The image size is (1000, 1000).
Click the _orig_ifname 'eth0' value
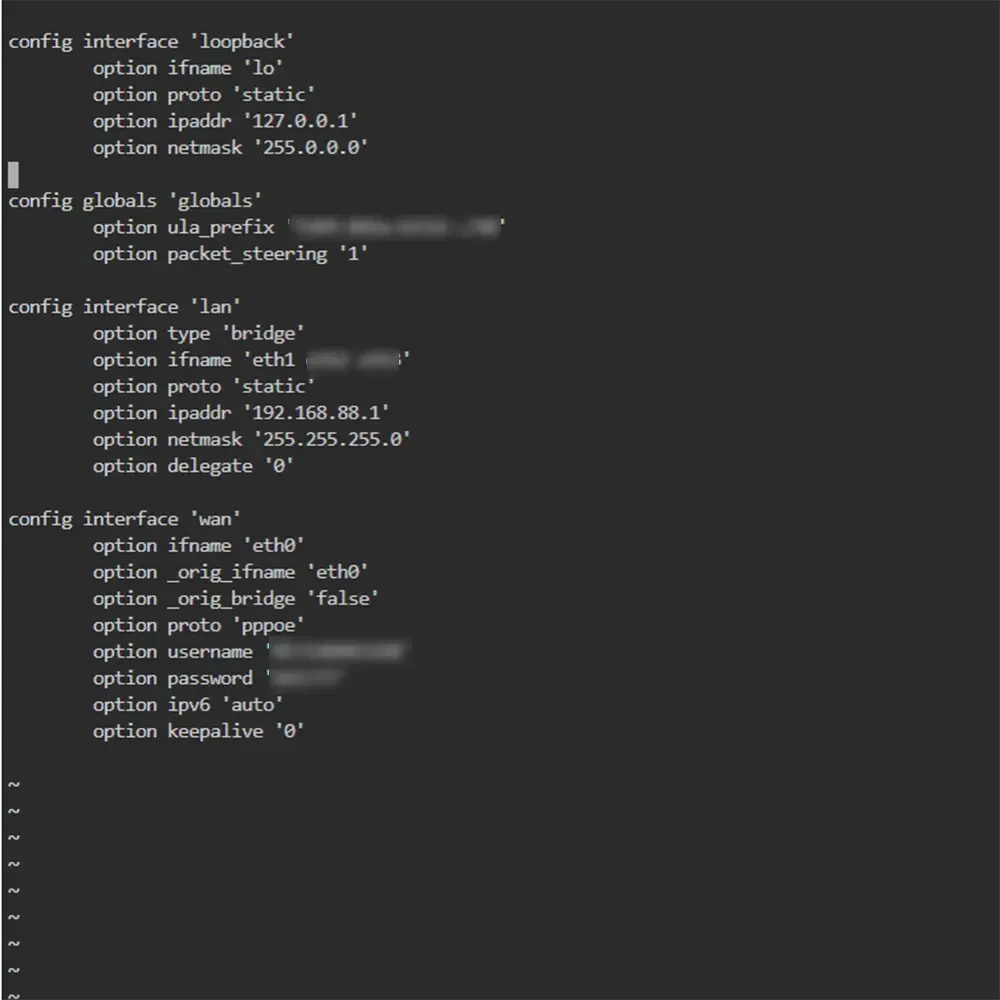[x=337, y=571]
